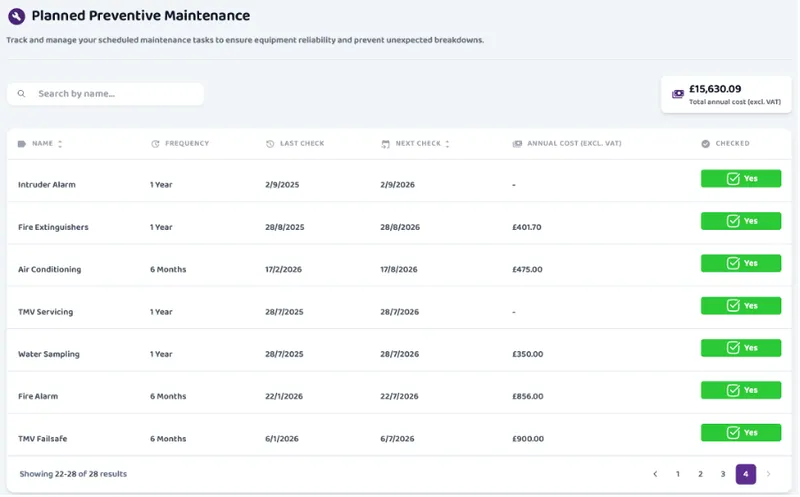This screenshot has width=800, height=497.
Task: Click the Checked column header label
Action: click(x=732, y=143)
